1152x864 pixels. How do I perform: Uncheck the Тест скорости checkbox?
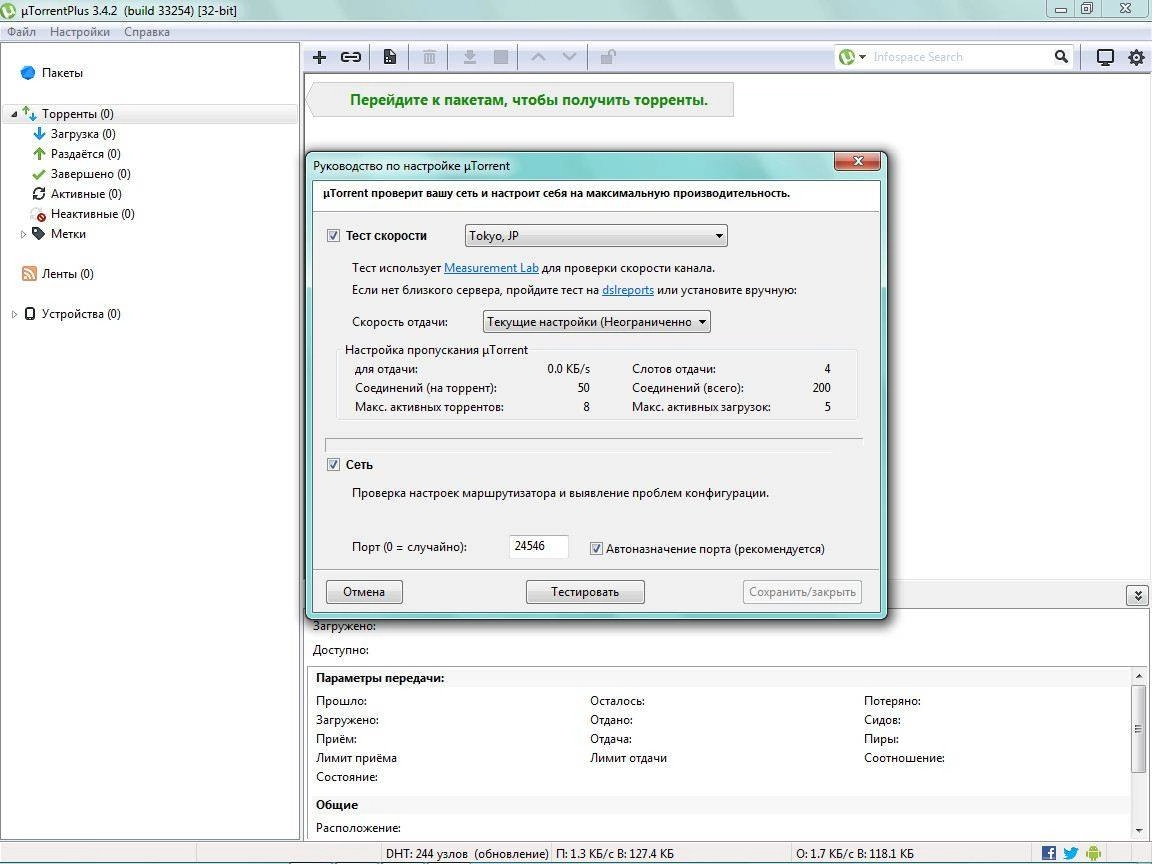pos(334,235)
